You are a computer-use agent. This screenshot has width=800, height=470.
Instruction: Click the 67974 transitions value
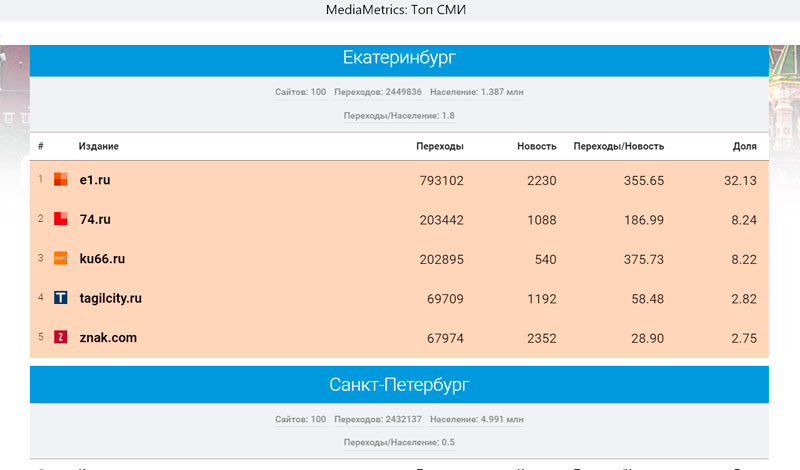pos(445,338)
